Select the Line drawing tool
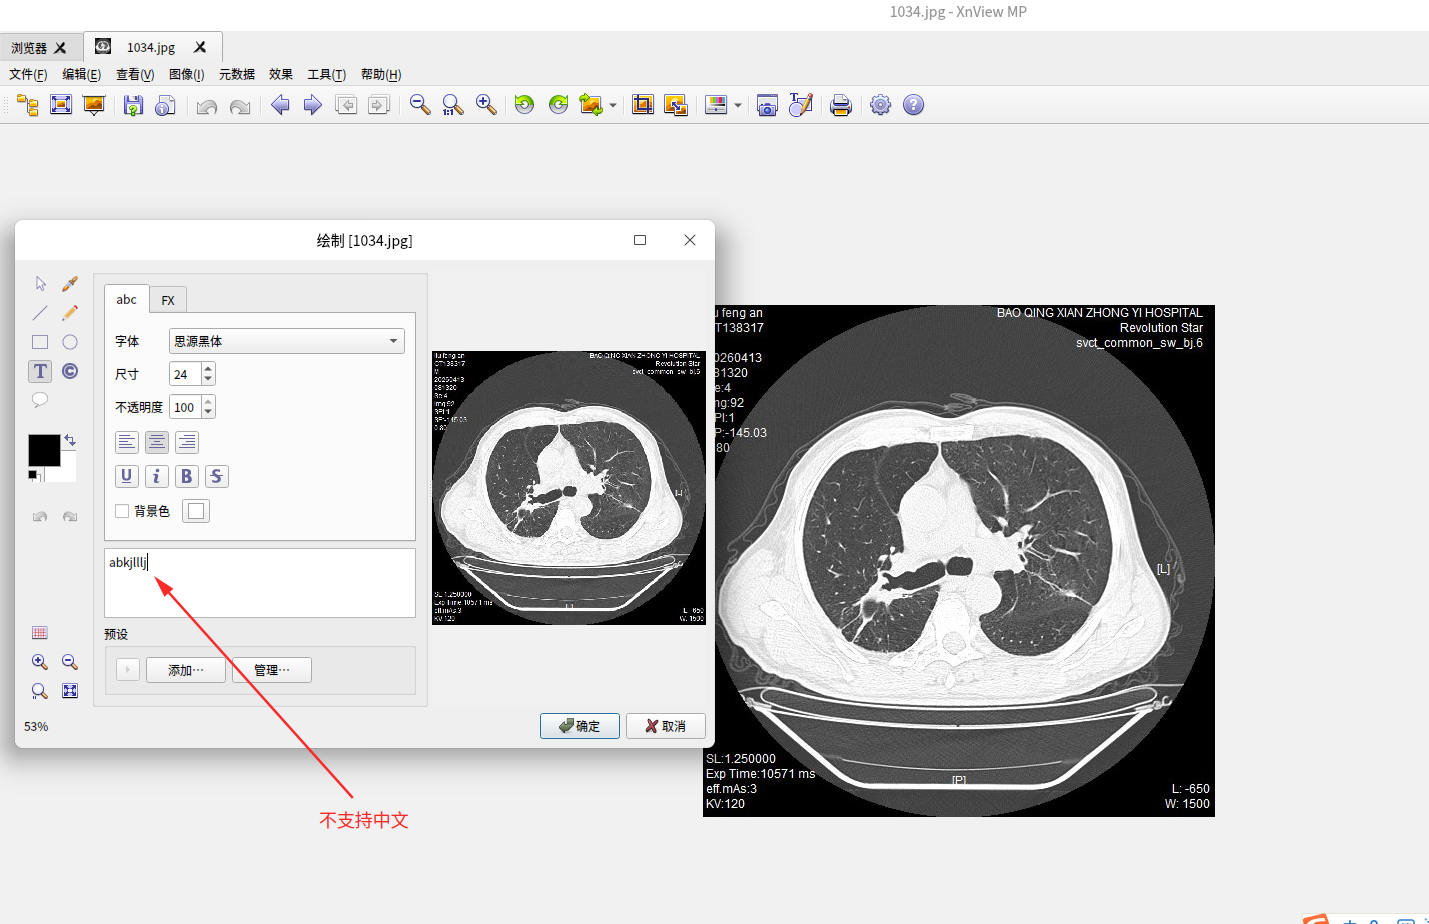 (40, 313)
